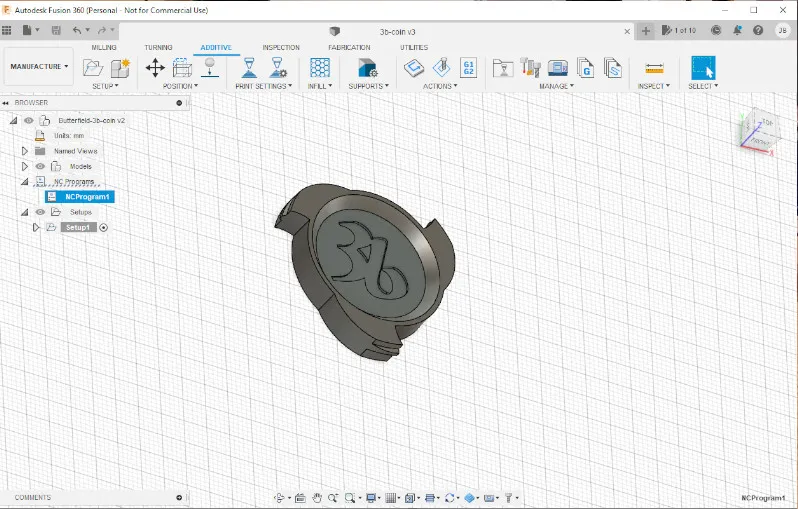Switch to the INSPECTION tab
798x509 pixels.
coord(281,47)
